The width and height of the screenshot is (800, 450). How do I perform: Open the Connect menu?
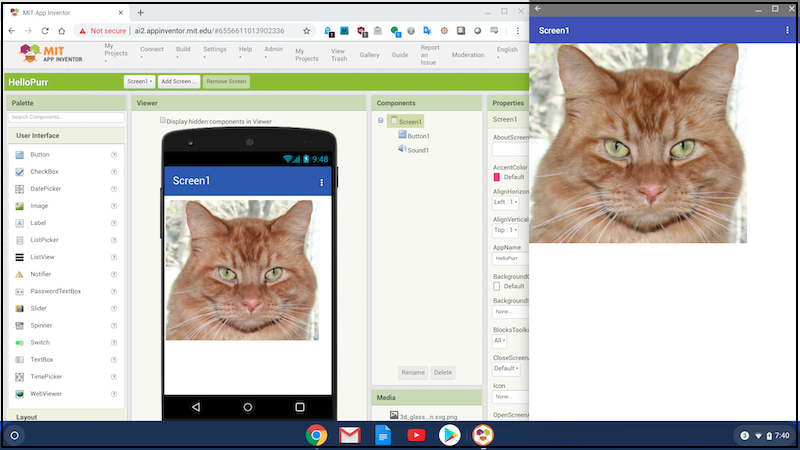point(152,52)
